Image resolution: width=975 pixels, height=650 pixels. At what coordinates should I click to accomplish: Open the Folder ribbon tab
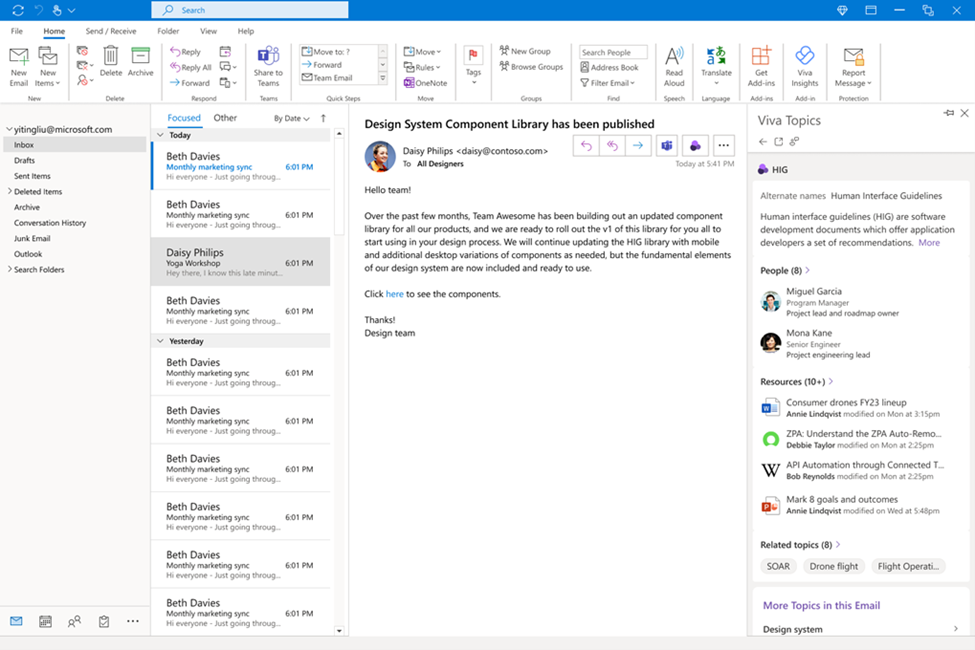pyautogui.click(x=168, y=31)
